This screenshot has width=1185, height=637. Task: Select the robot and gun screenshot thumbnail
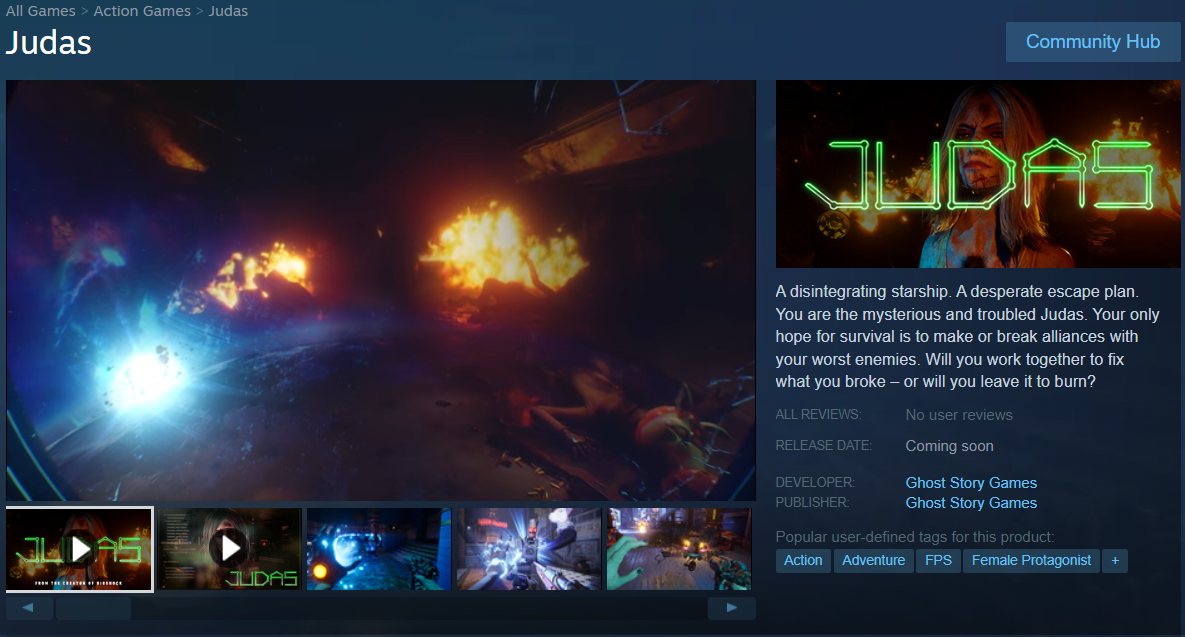(x=529, y=549)
